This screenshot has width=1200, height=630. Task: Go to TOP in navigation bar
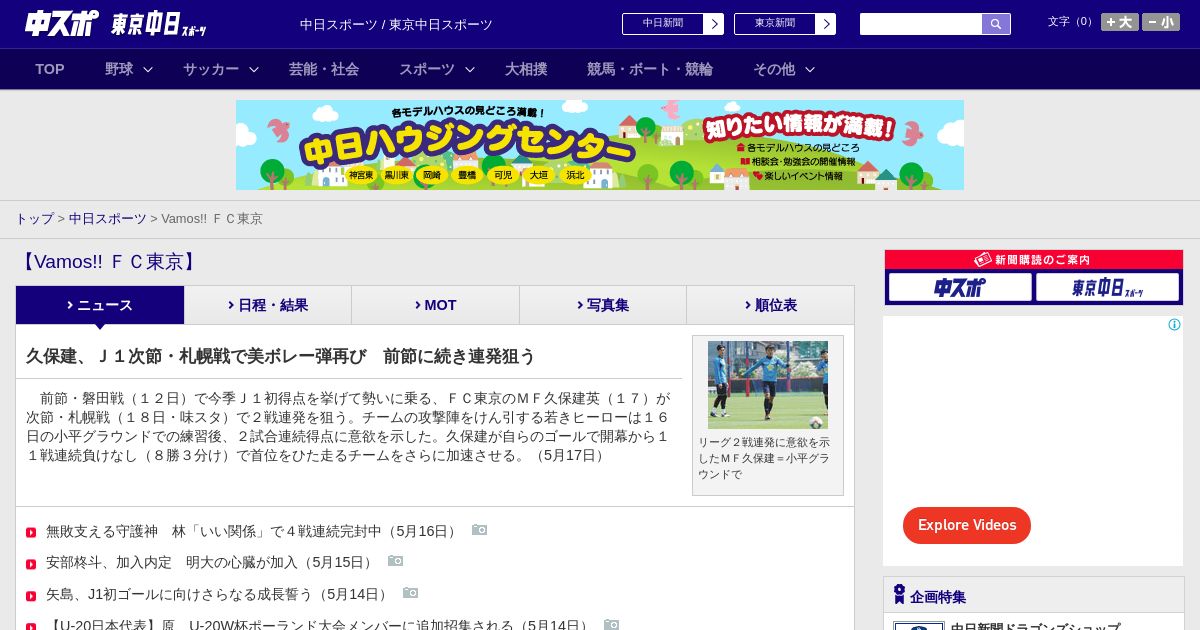coord(50,69)
